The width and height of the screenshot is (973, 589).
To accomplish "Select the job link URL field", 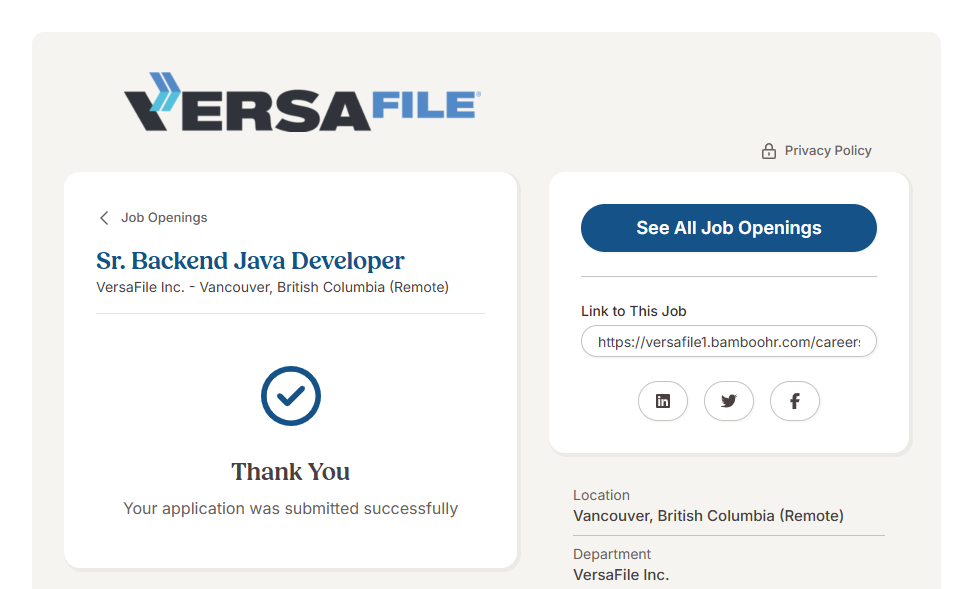I will click(x=728, y=342).
